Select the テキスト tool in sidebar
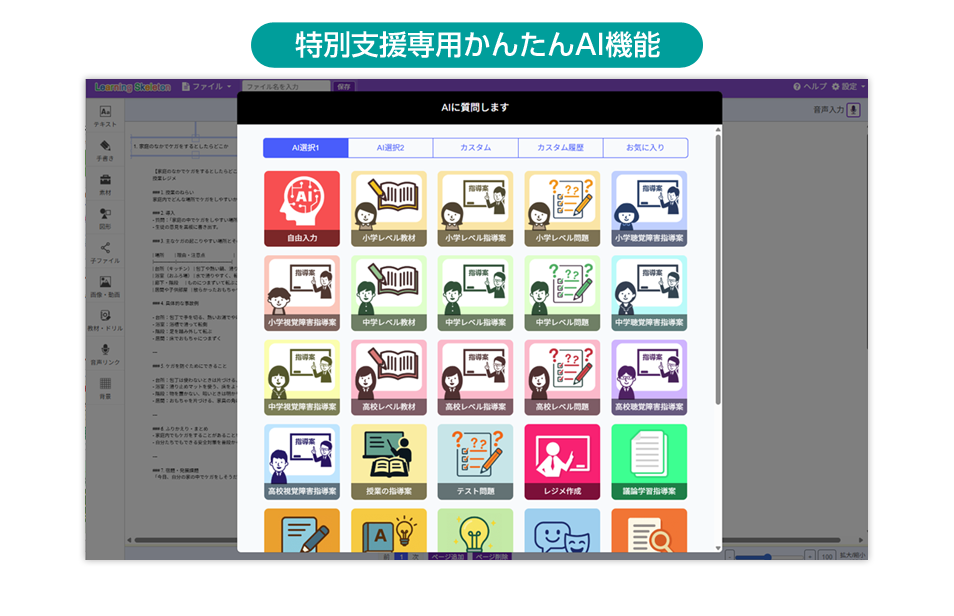The image size is (954, 616). coord(105,116)
